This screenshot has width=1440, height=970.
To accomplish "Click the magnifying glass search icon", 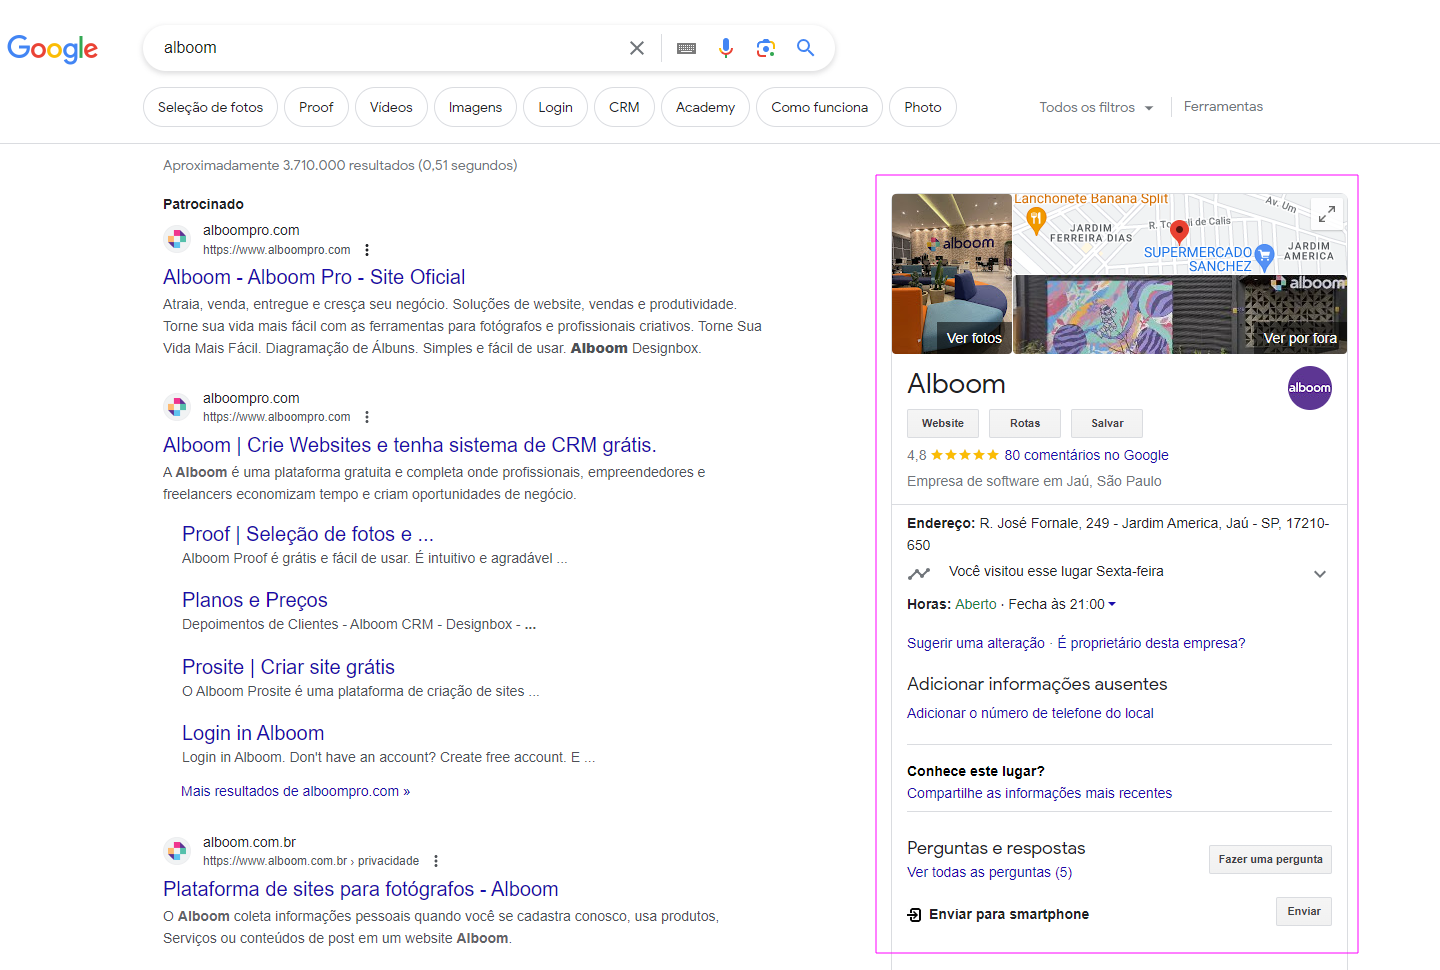I will (x=806, y=48).
